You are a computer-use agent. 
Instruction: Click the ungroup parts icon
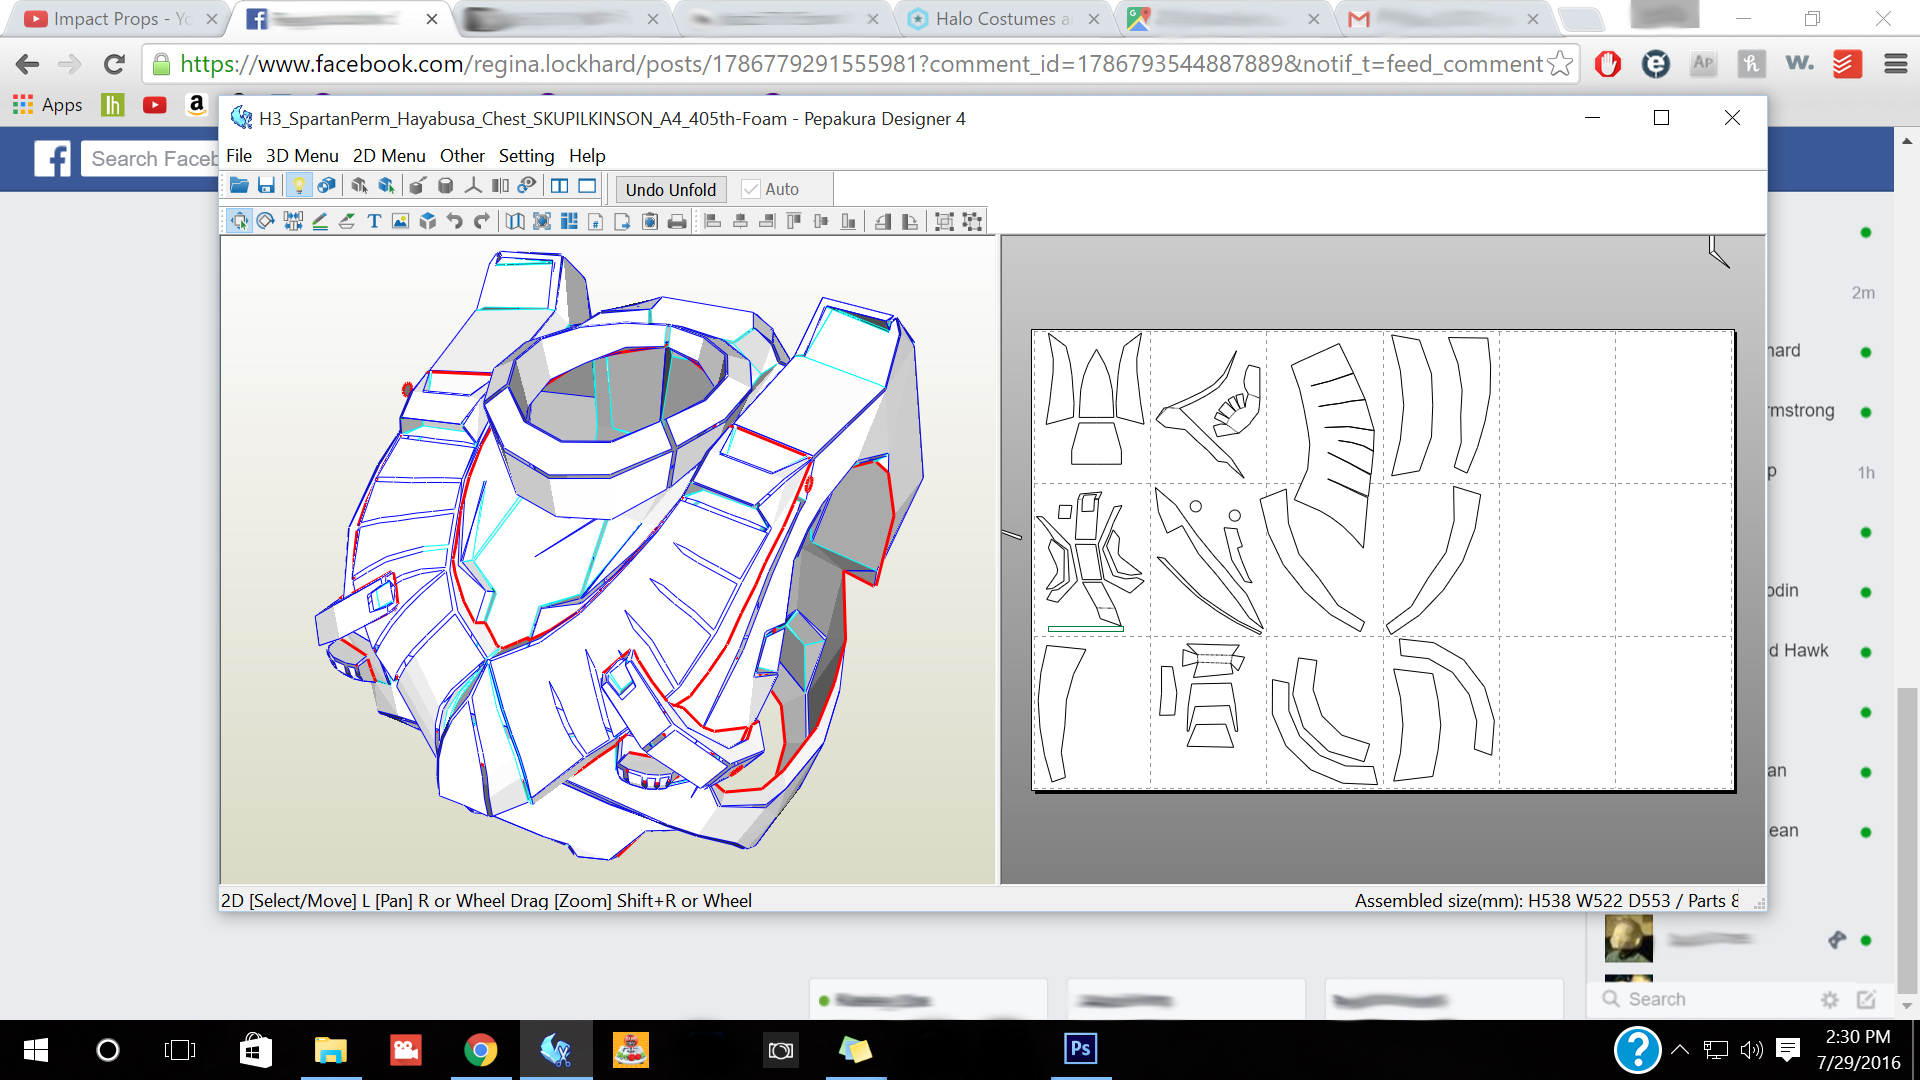(x=972, y=221)
